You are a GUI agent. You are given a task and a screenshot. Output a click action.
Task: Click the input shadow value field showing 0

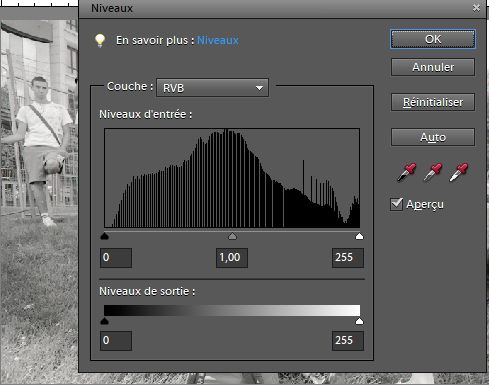click(x=116, y=258)
